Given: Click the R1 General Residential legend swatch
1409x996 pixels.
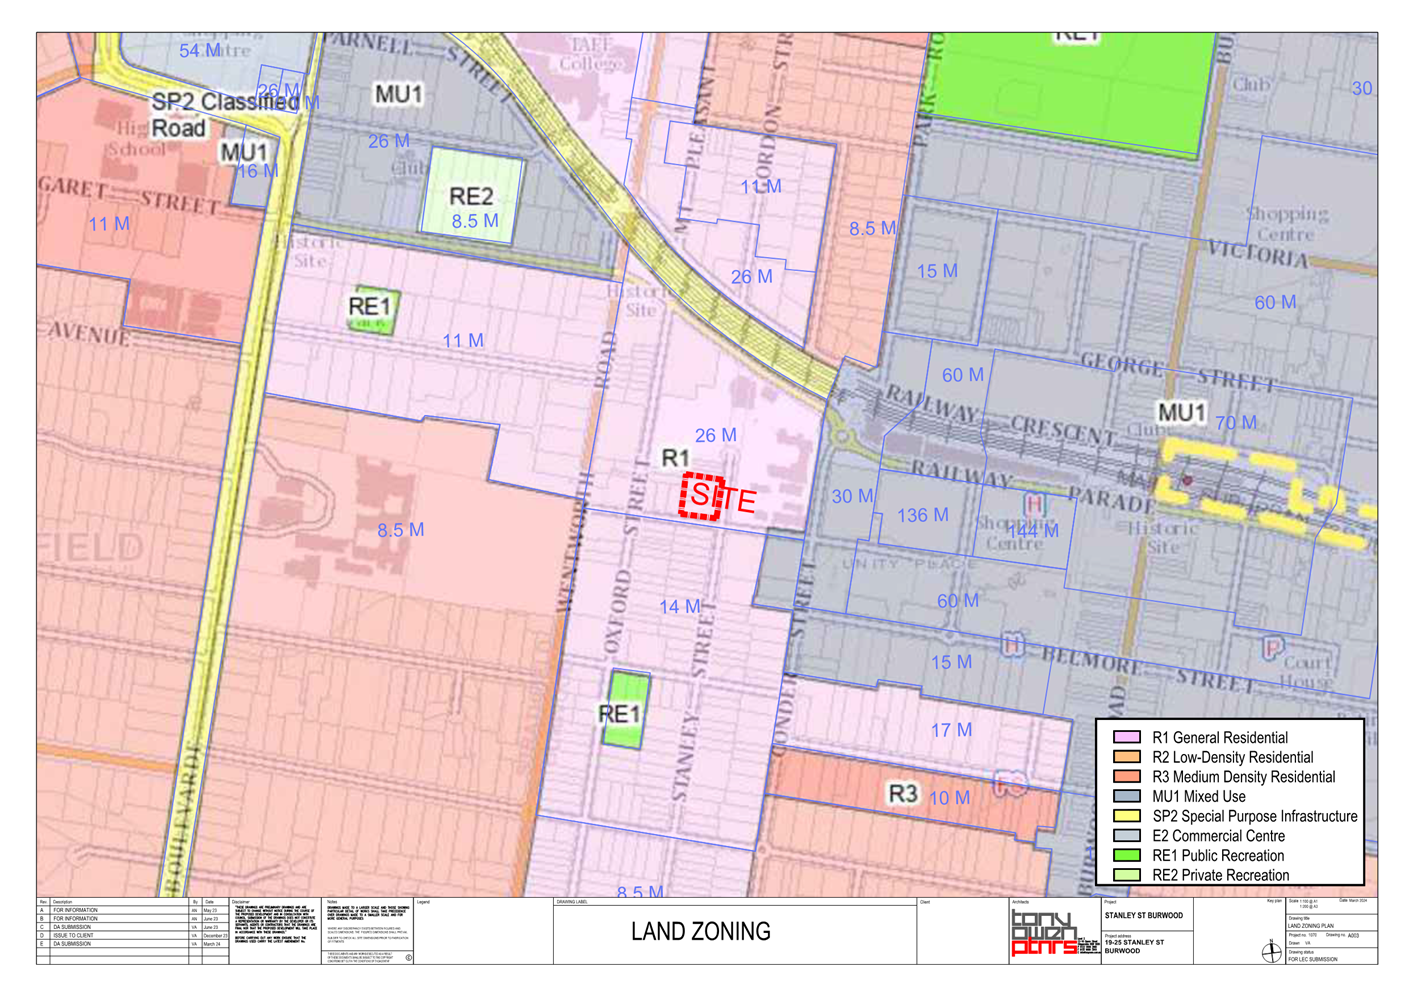Looking at the screenshot, I should (1127, 737).
